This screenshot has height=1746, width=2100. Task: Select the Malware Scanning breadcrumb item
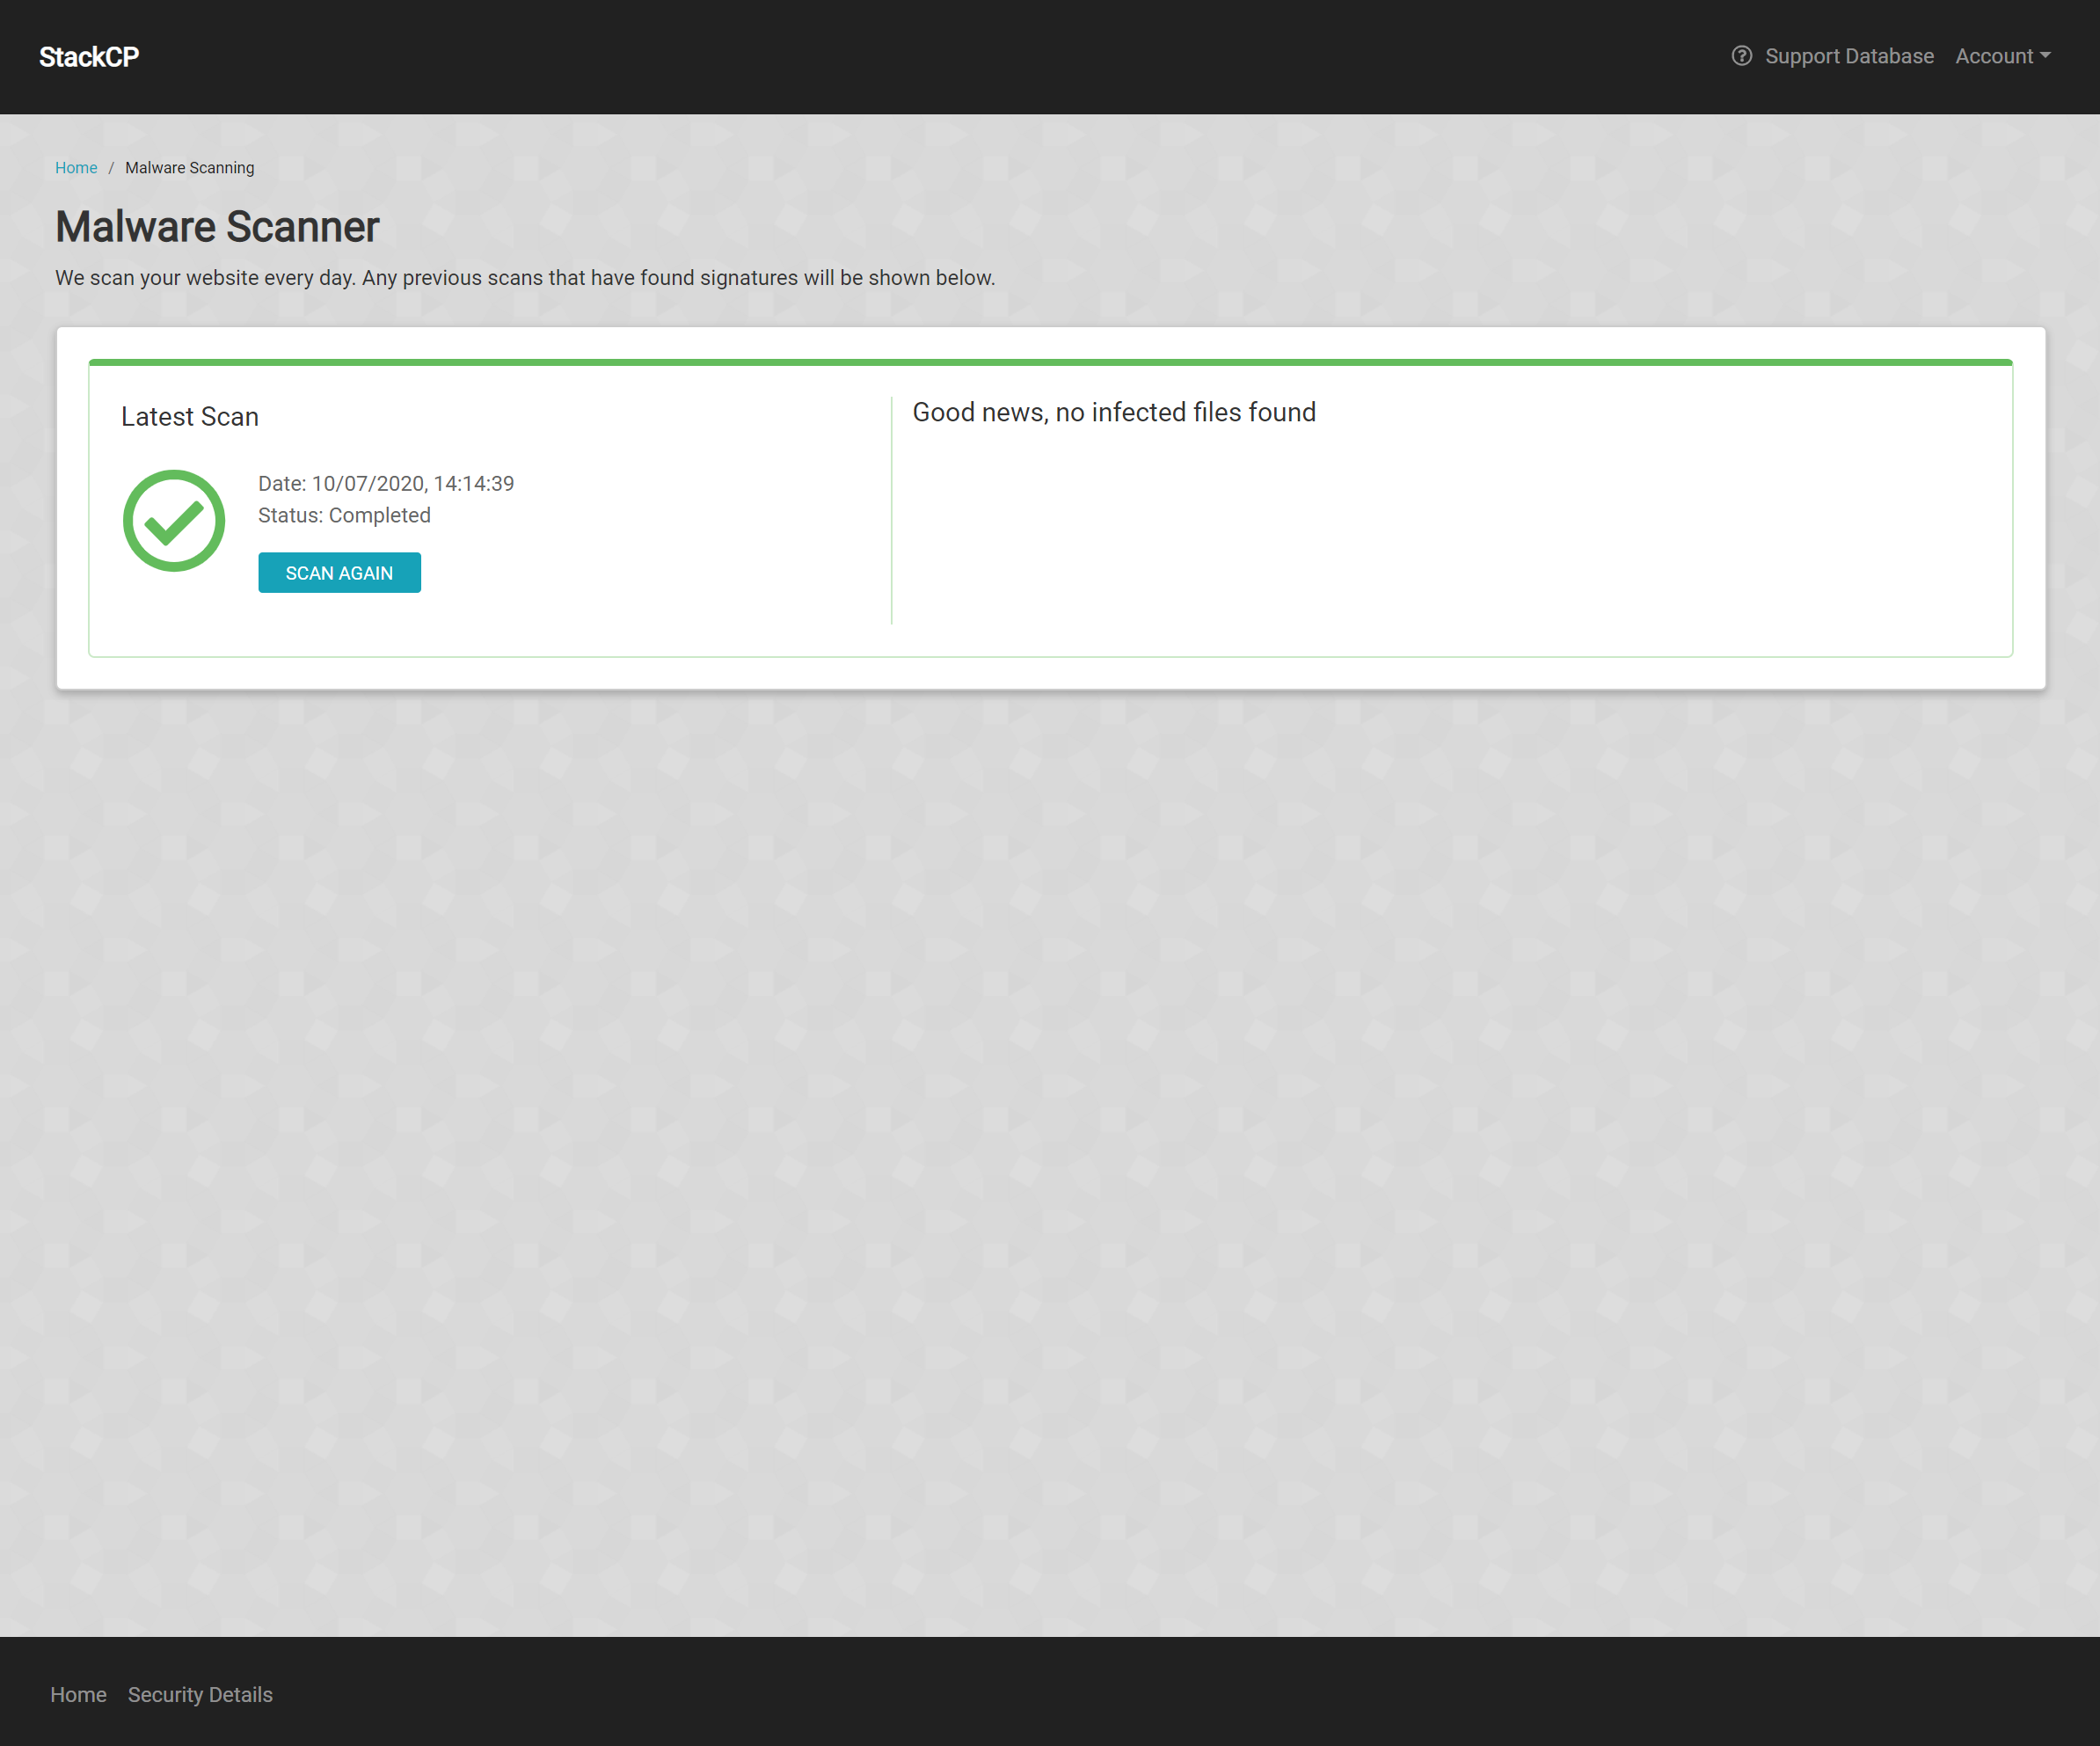pos(190,167)
